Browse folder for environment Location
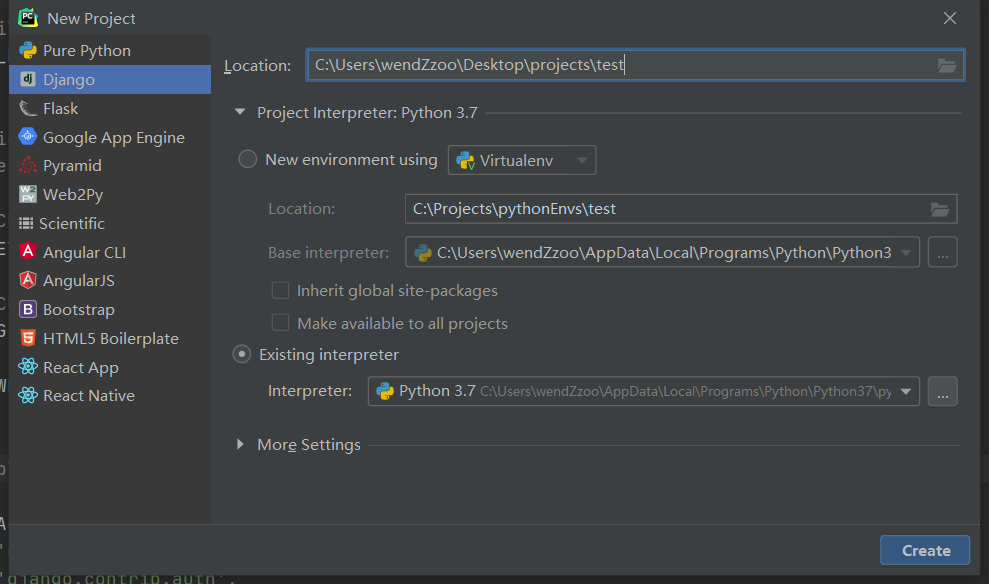 click(x=940, y=209)
